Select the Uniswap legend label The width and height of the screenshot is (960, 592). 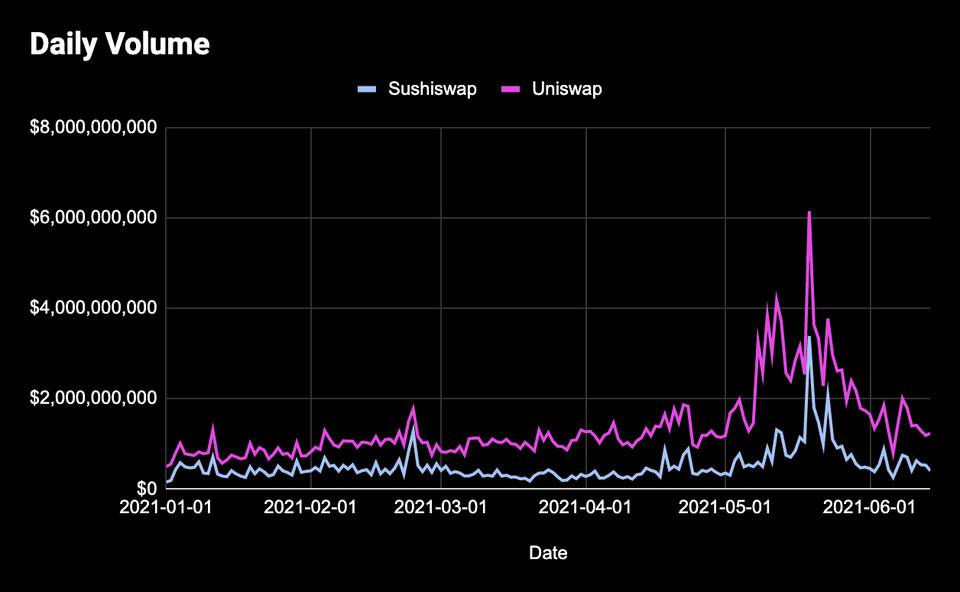(x=567, y=89)
